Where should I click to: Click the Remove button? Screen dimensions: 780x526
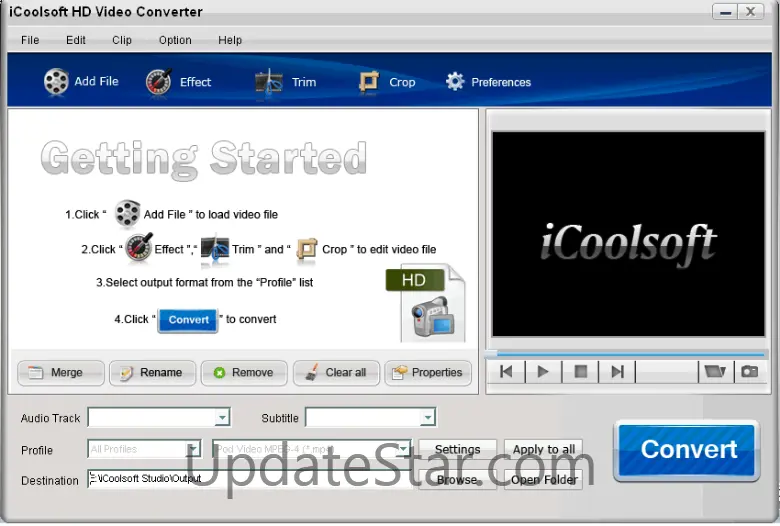coord(244,373)
